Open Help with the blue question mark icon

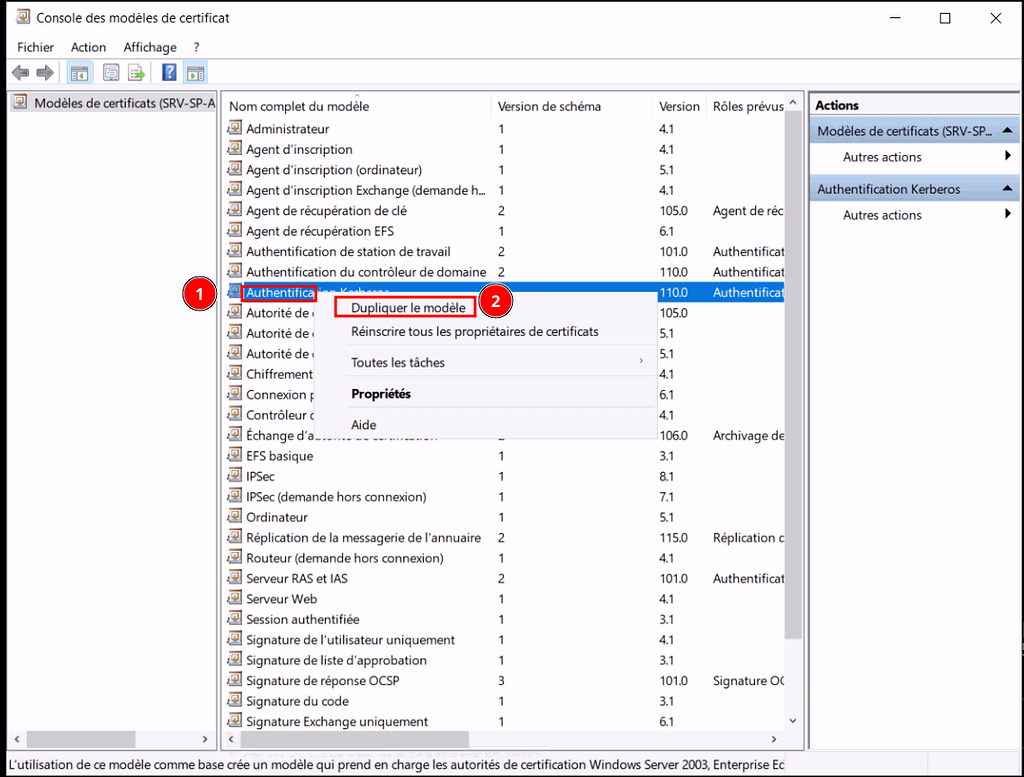[169, 73]
